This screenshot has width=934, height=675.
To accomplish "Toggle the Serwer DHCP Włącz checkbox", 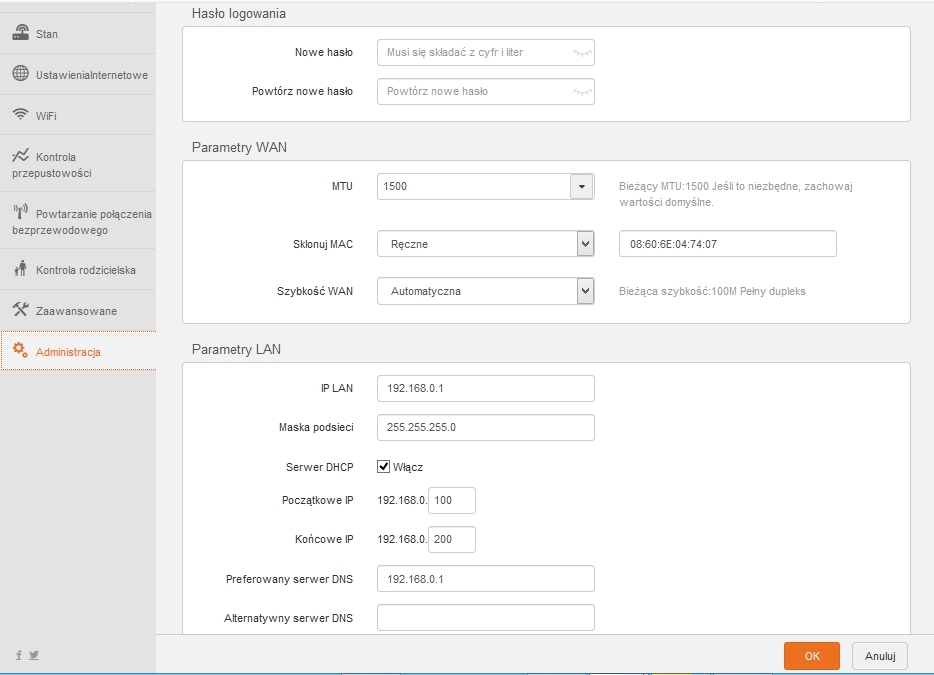I will [x=384, y=466].
